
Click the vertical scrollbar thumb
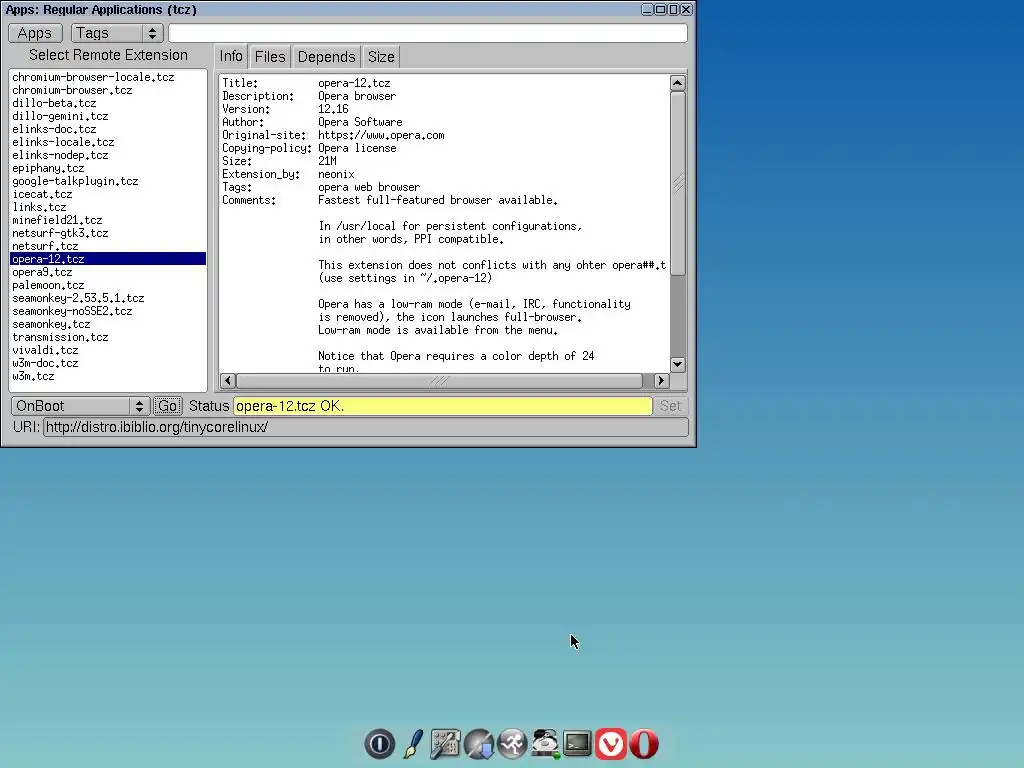[x=677, y=184]
